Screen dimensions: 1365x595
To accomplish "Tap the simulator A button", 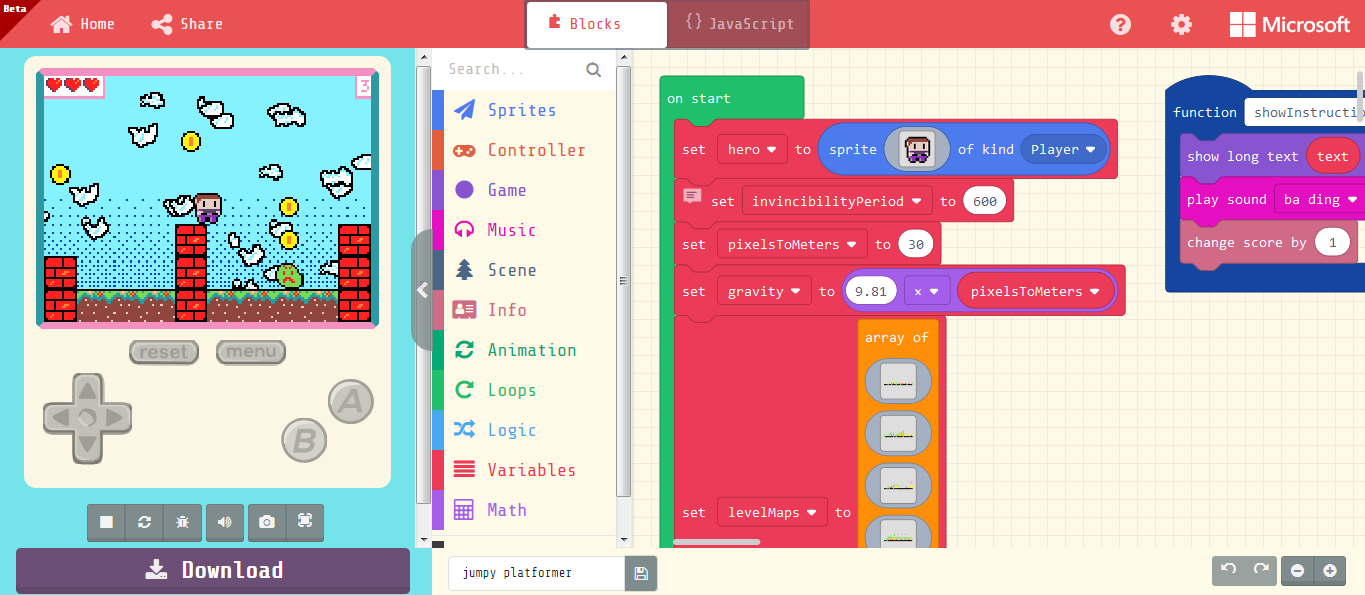I will [x=350, y=401].
